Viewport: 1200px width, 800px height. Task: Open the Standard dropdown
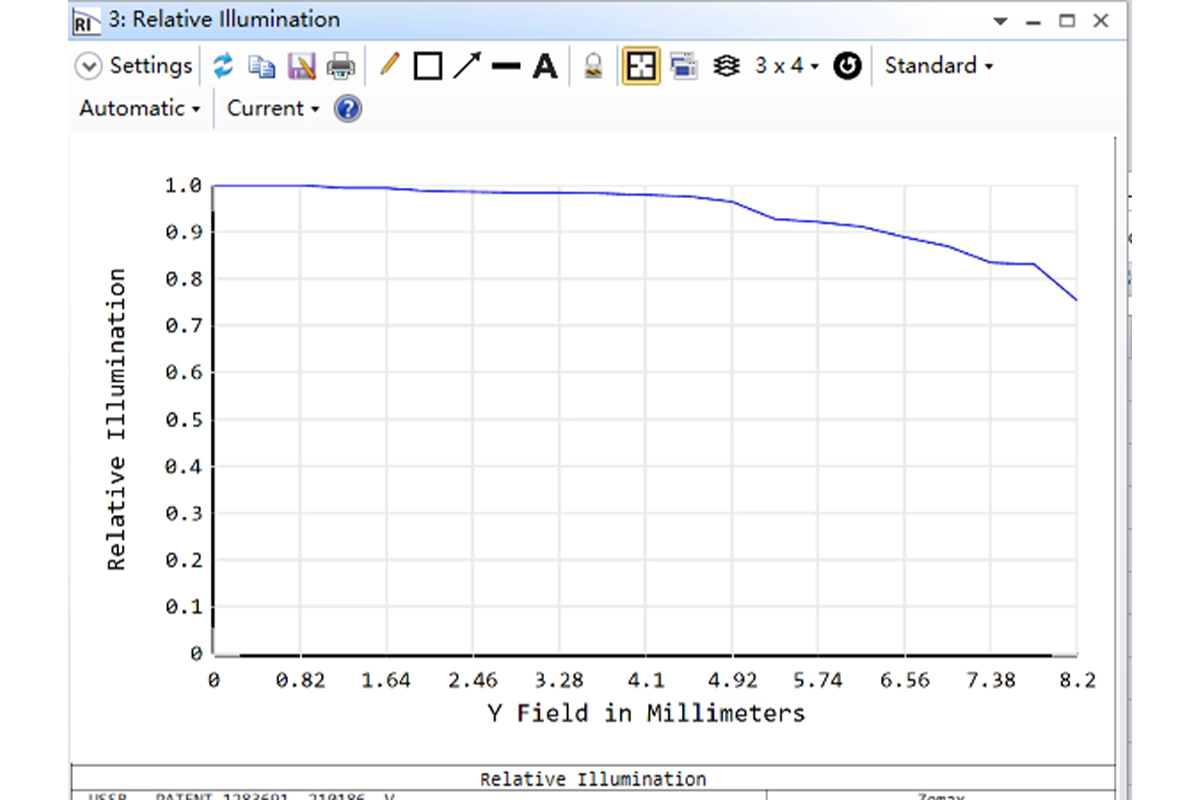[938, 66]
